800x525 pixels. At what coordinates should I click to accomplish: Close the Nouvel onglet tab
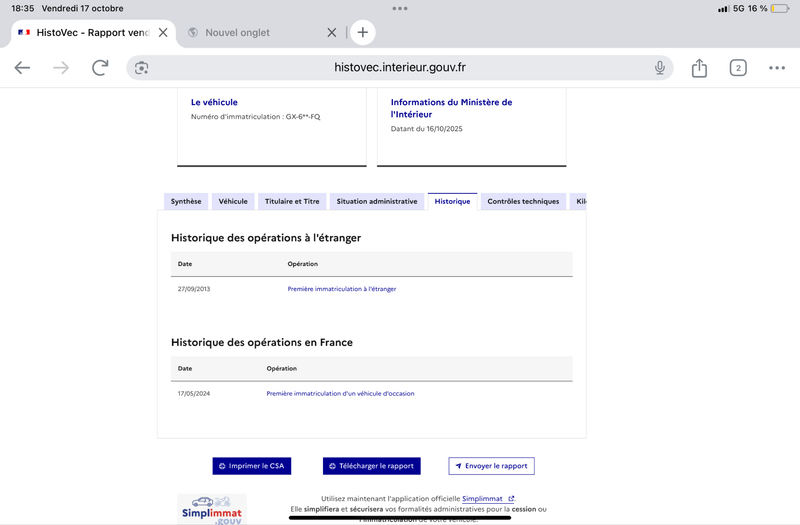pos(332,32)
